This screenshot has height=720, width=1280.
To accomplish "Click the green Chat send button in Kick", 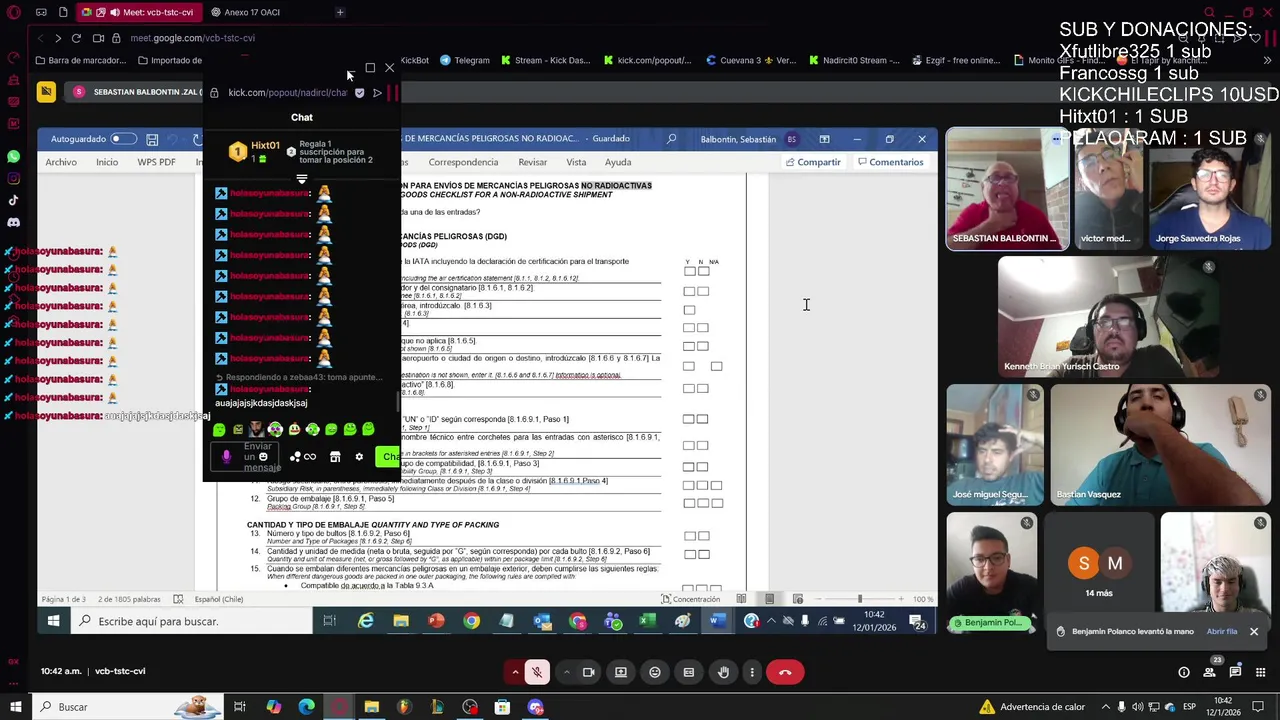I will pyautogui.click(x=388, y=457).
